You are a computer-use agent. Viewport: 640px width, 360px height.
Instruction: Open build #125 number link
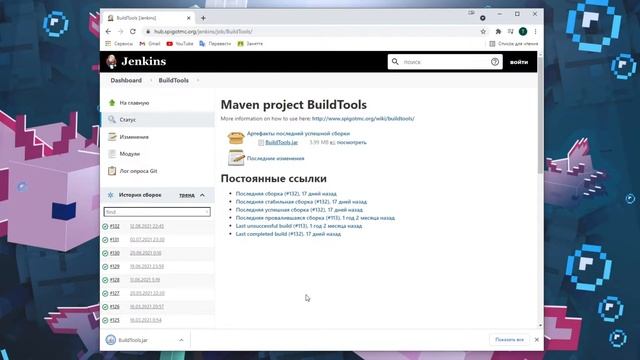coord(115,320)
